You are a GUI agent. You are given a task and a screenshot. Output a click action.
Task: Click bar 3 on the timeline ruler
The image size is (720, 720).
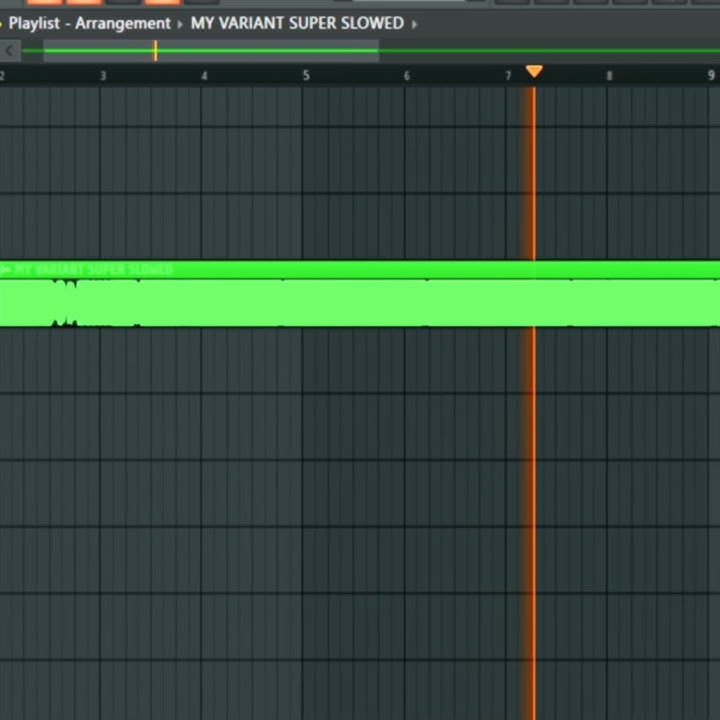pos(103,76)
